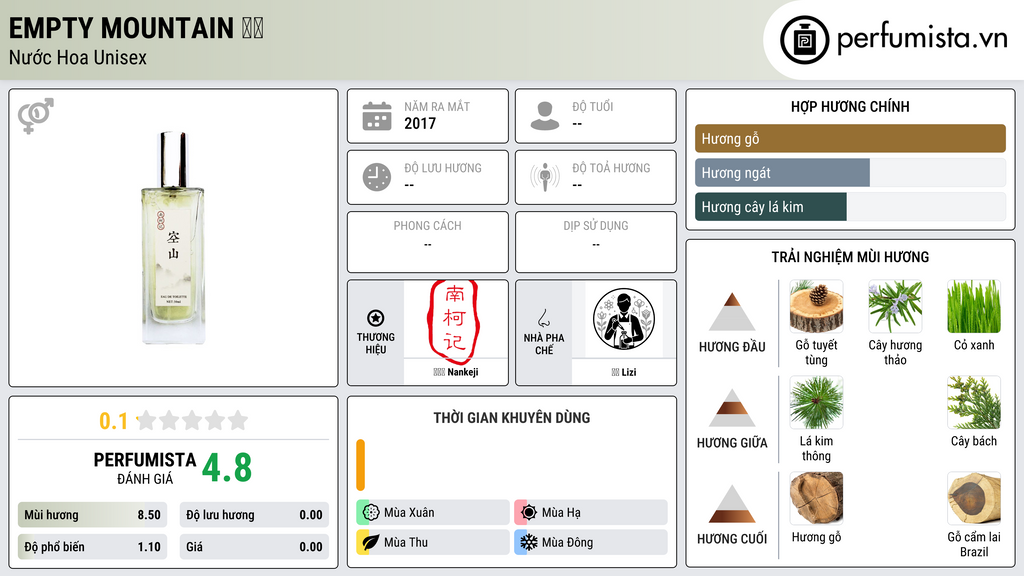
Task: Click the 2017 release year value
Action: pyautogui.click(x=420, y=123)
